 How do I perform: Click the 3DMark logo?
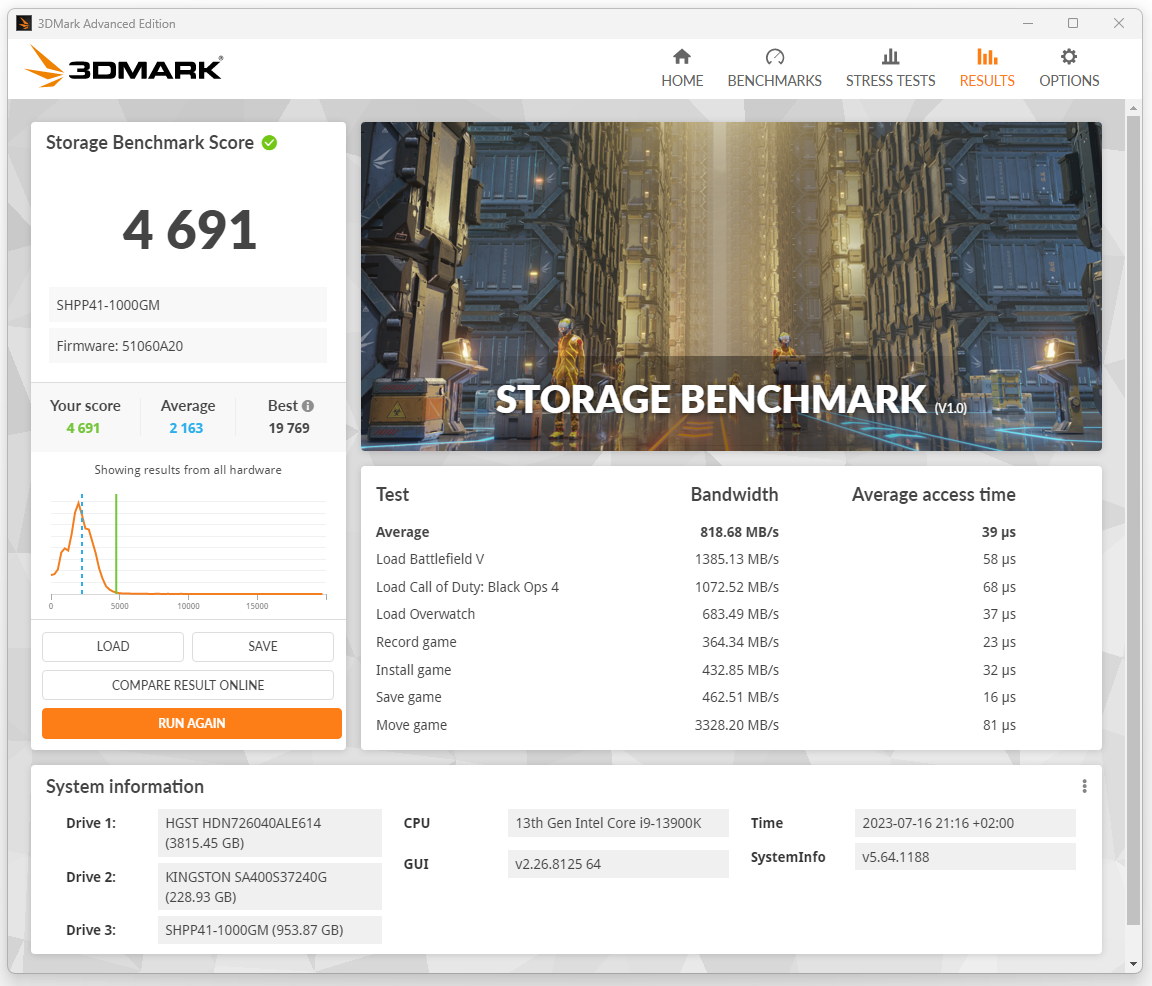[124, 68]
